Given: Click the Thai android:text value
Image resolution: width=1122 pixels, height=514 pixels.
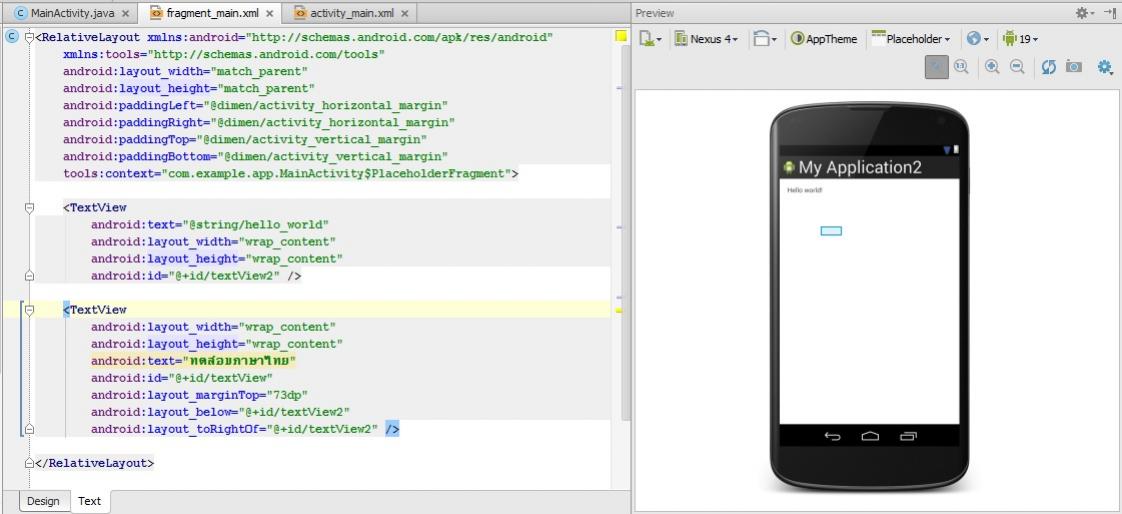Looking at the screenshot, I should 242,361.
